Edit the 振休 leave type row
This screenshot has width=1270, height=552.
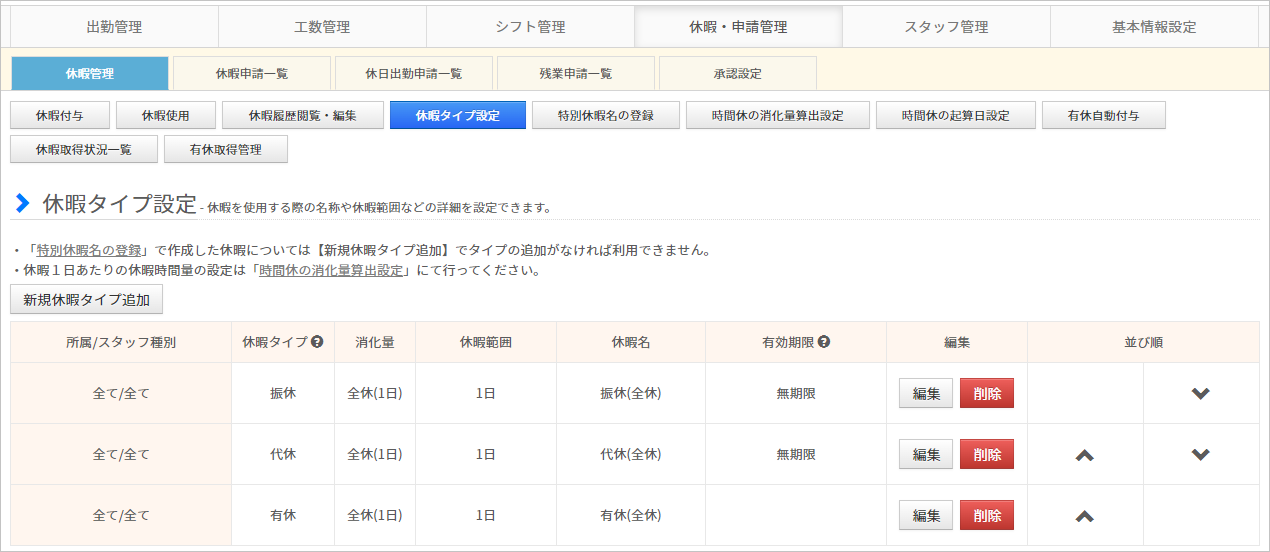[x=926, y=394]
